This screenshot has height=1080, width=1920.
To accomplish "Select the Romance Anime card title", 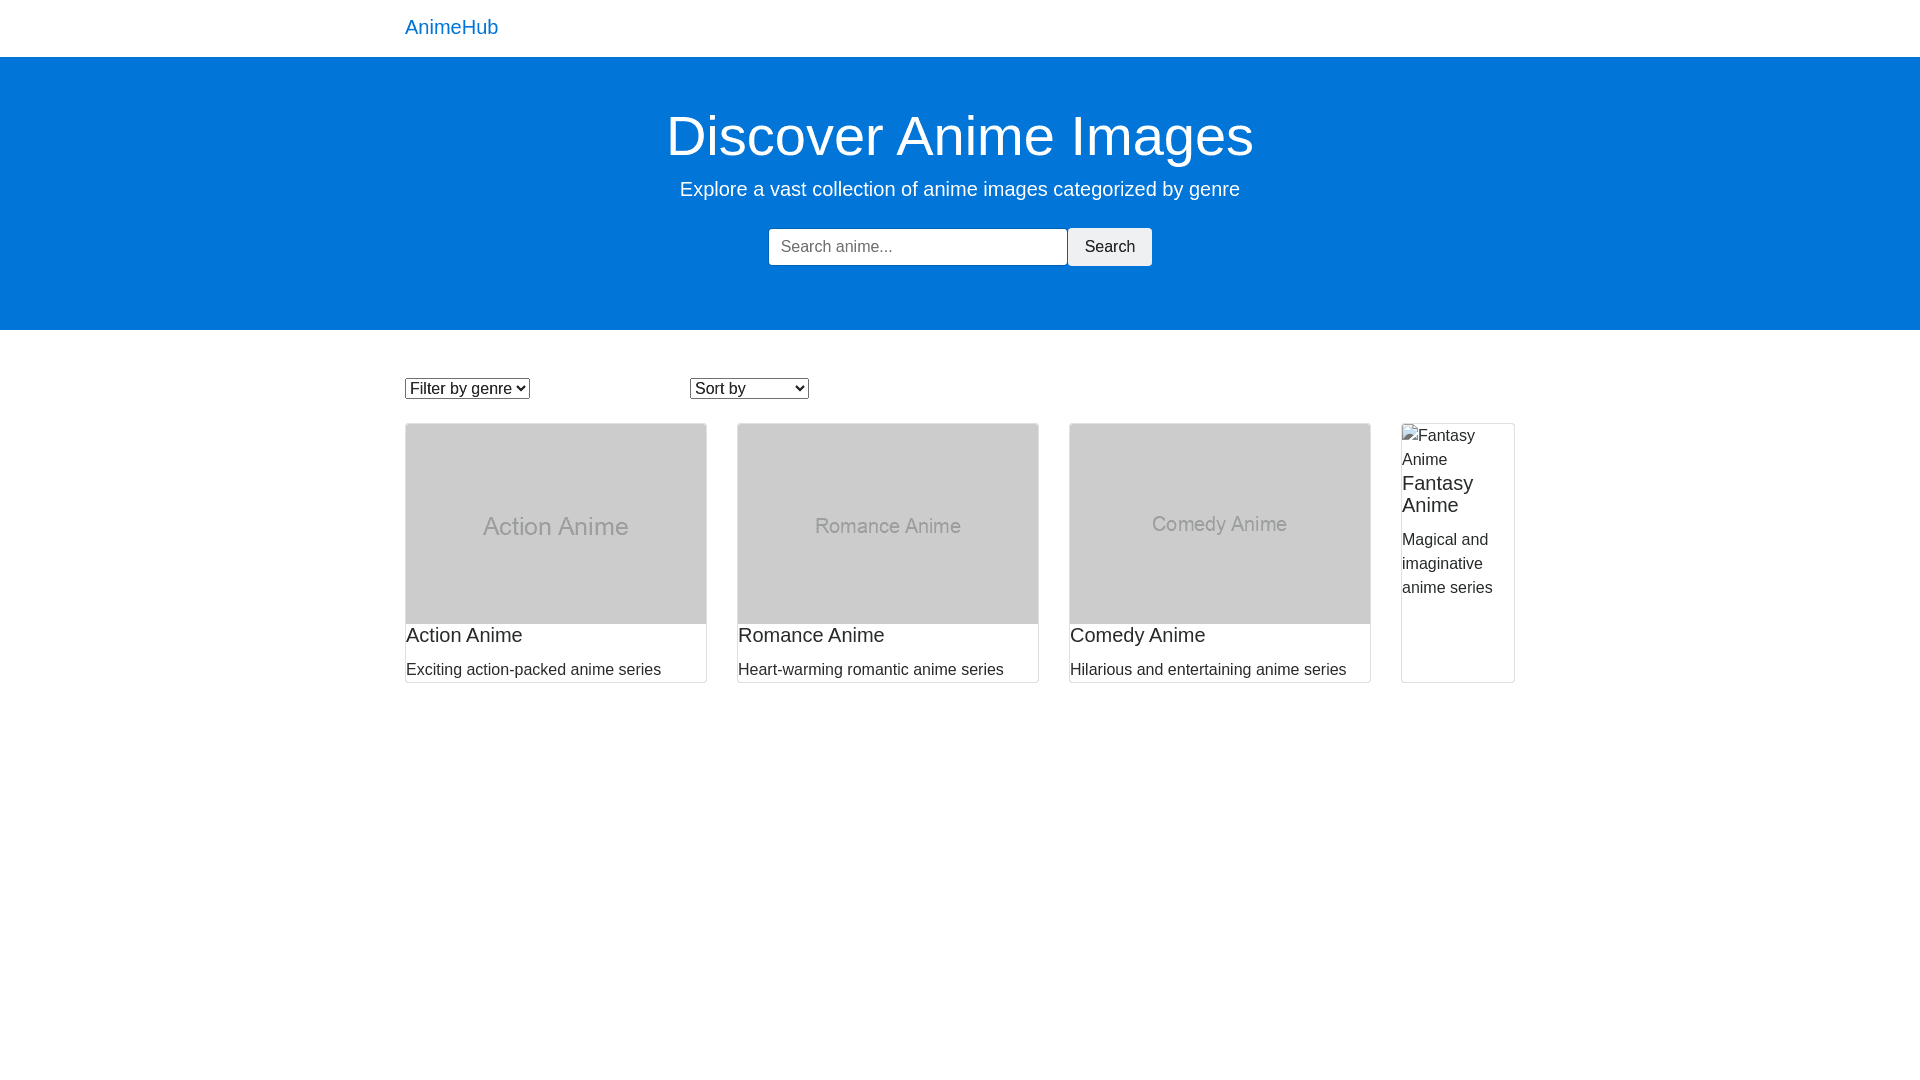I will 811,635.
